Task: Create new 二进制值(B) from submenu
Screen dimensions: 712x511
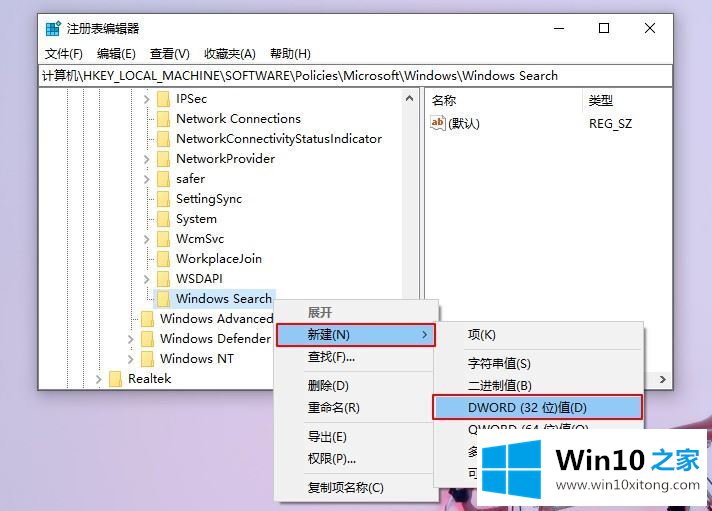Action: [538, 385]
